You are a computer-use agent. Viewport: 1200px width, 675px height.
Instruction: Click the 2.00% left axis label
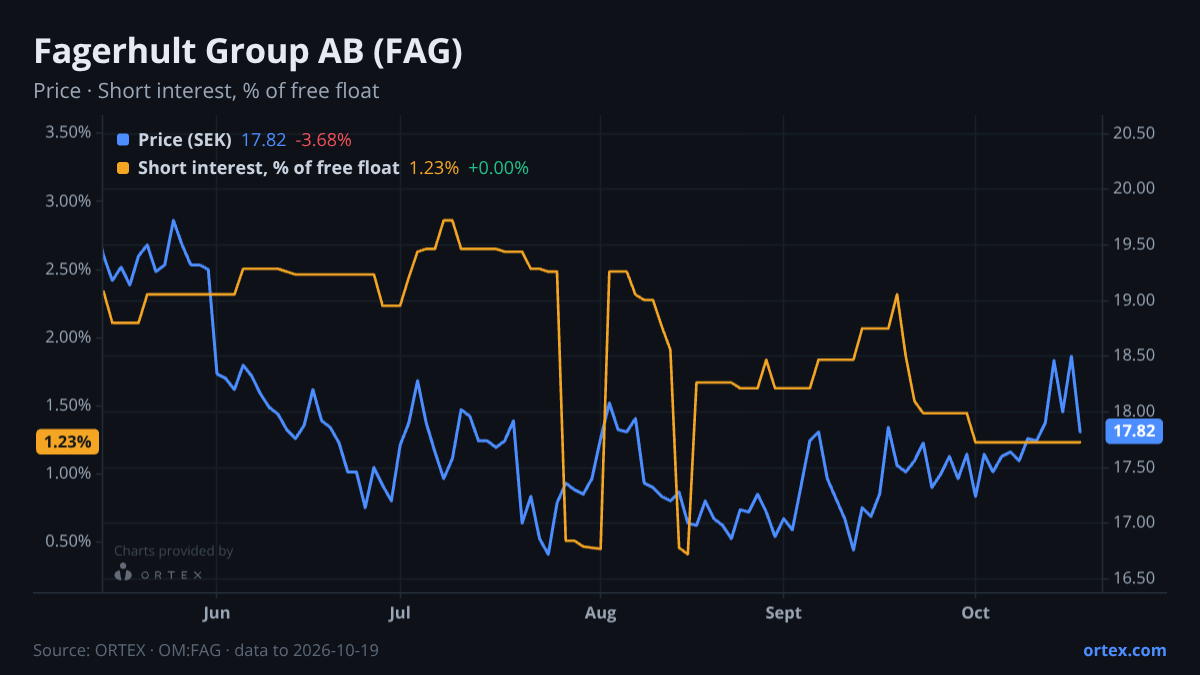point(69,337)
